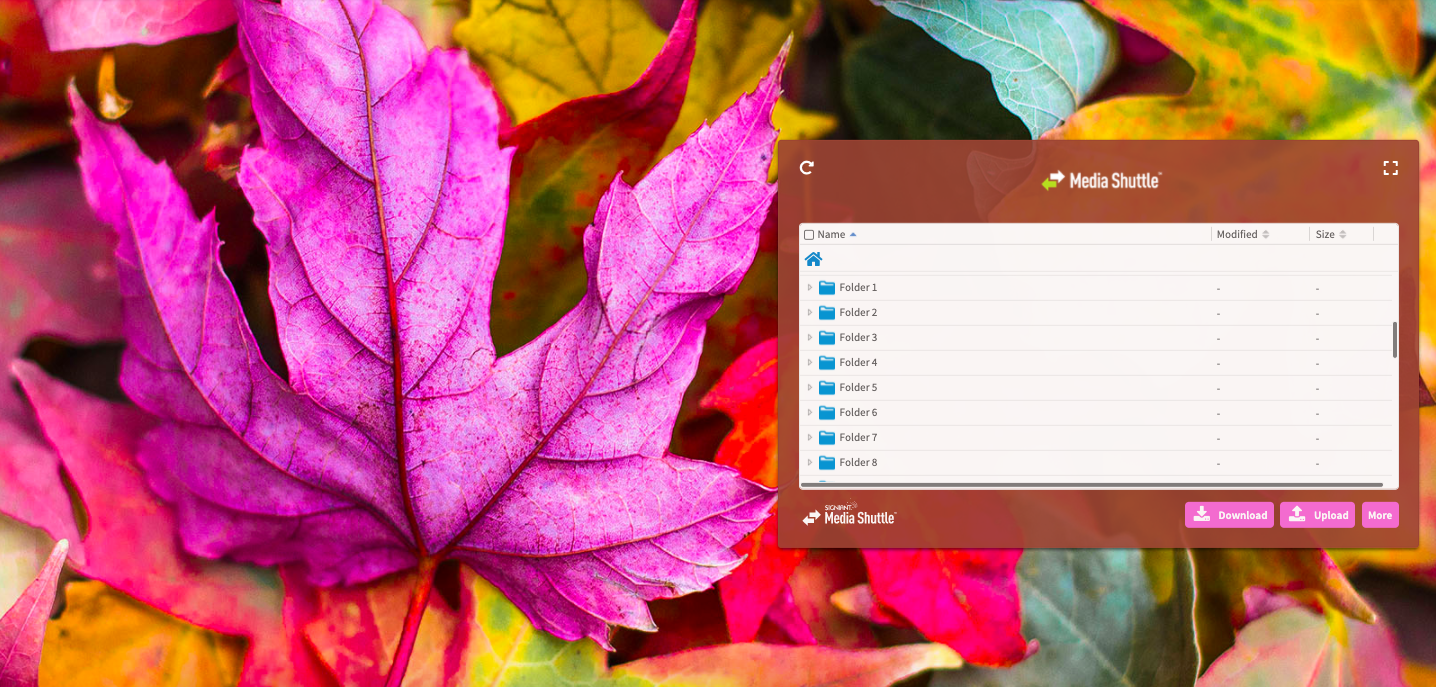Expand Folder 8 using its arrow
The image size is (1436, 687).
pos(810,463)
